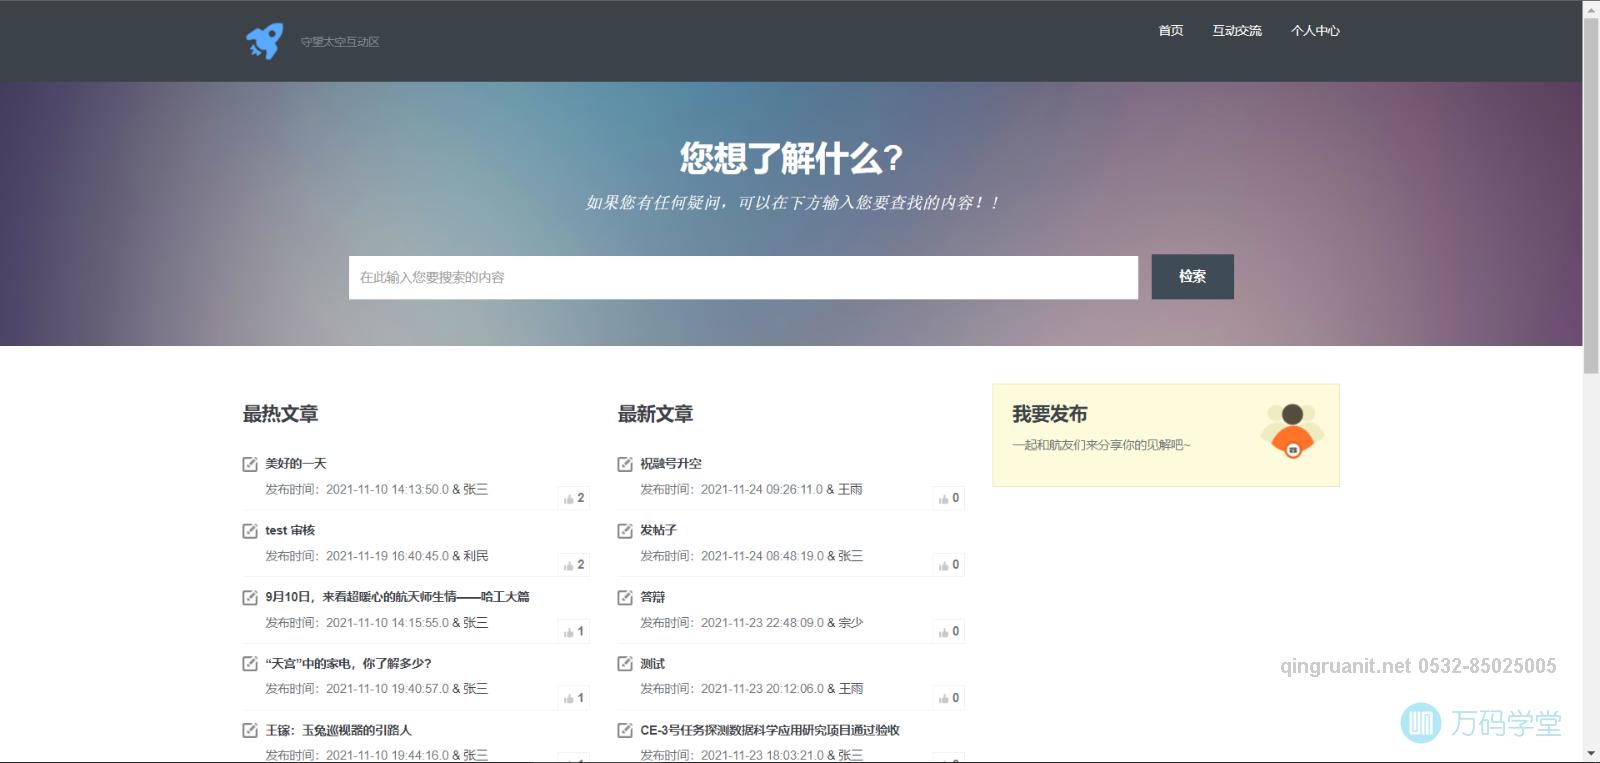Open article 王琛：玉兔巡视器的引路人

(x=338, y=731)
